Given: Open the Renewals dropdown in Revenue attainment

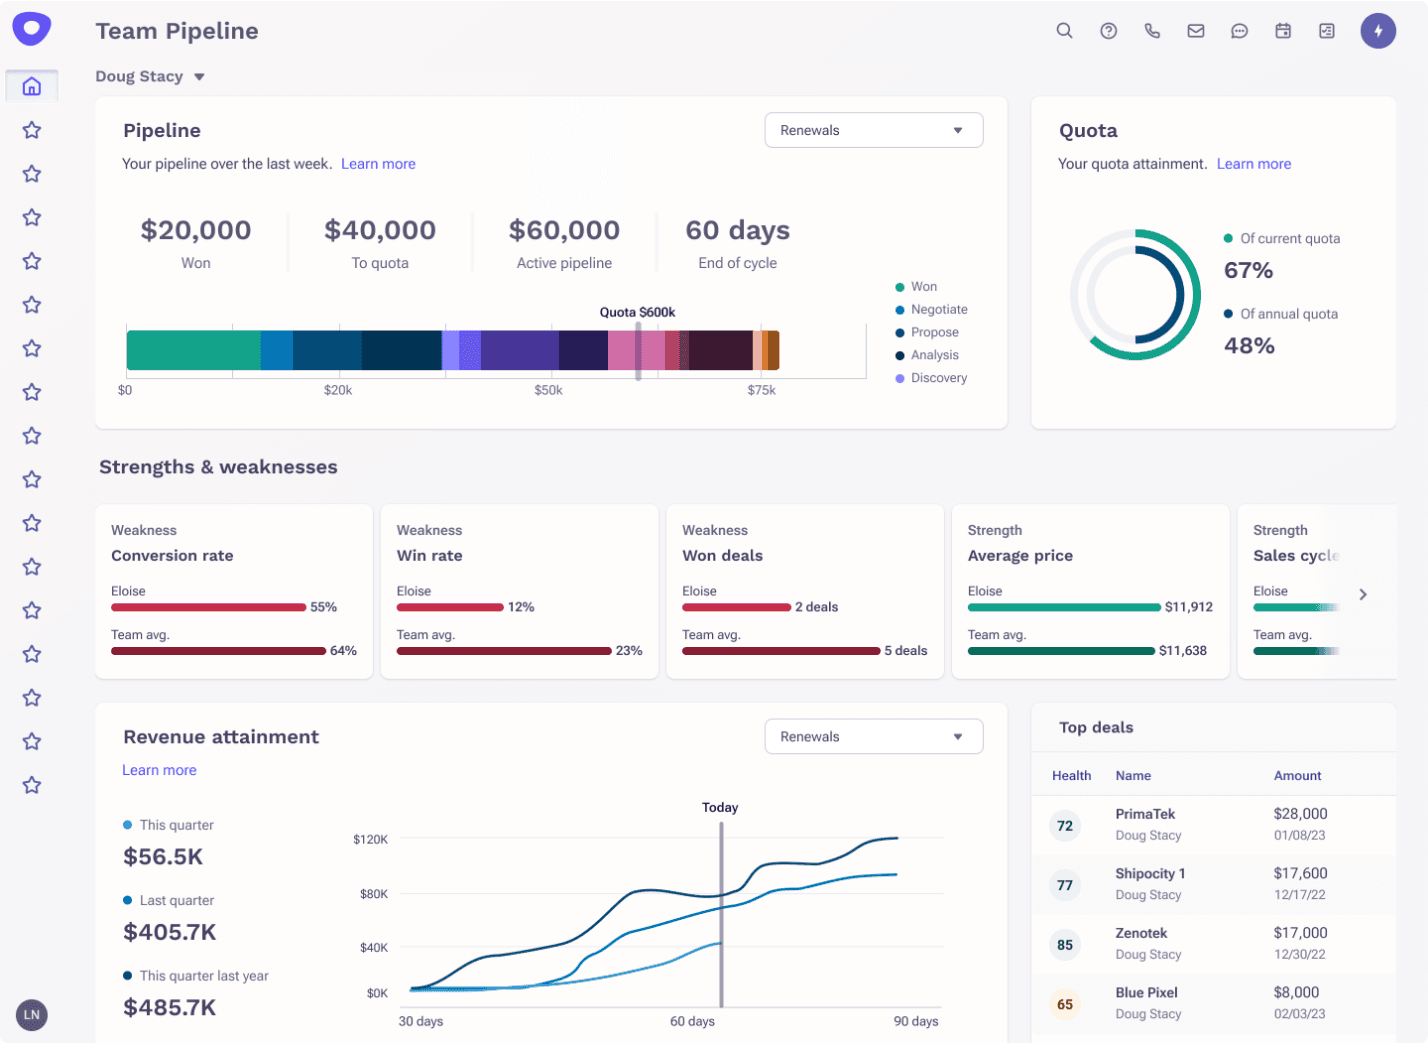Looking at the screenshot, I should tap(873, 736).
